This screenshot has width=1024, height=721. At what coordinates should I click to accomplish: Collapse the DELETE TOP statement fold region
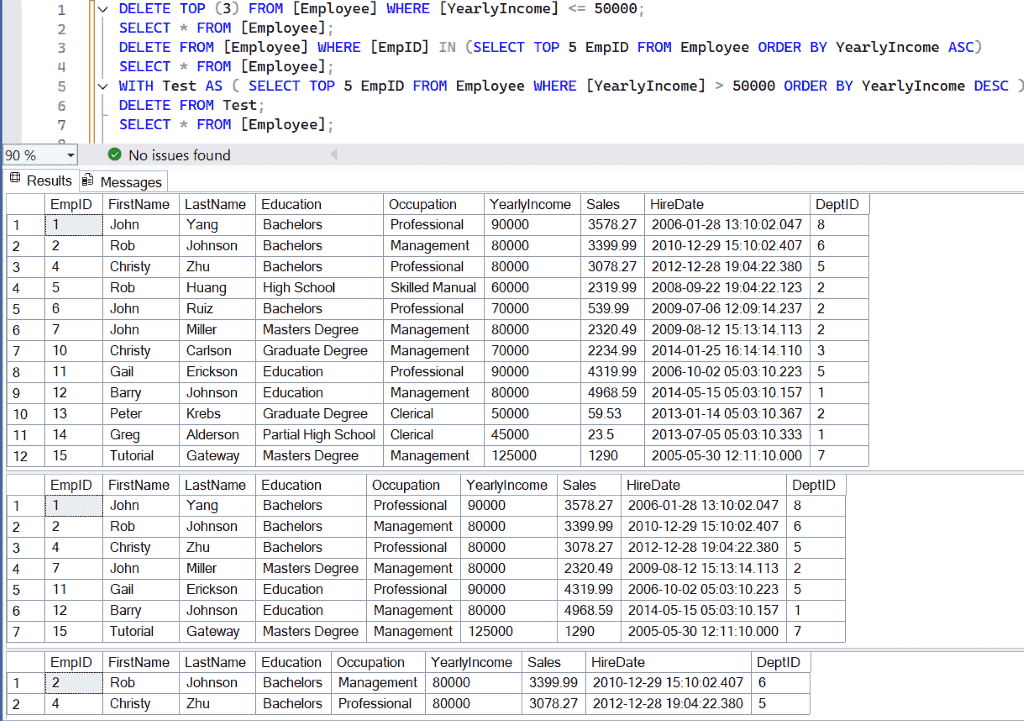point(101,8)
